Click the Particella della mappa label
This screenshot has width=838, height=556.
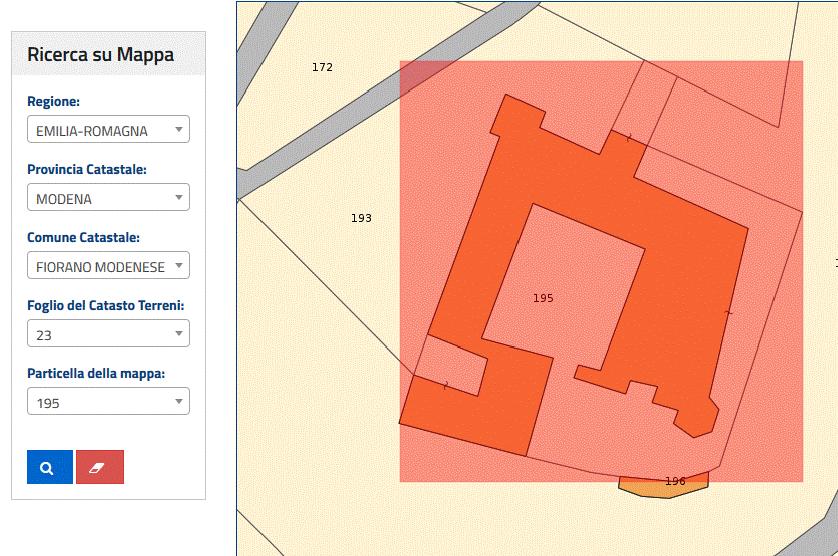pos(96,373)
